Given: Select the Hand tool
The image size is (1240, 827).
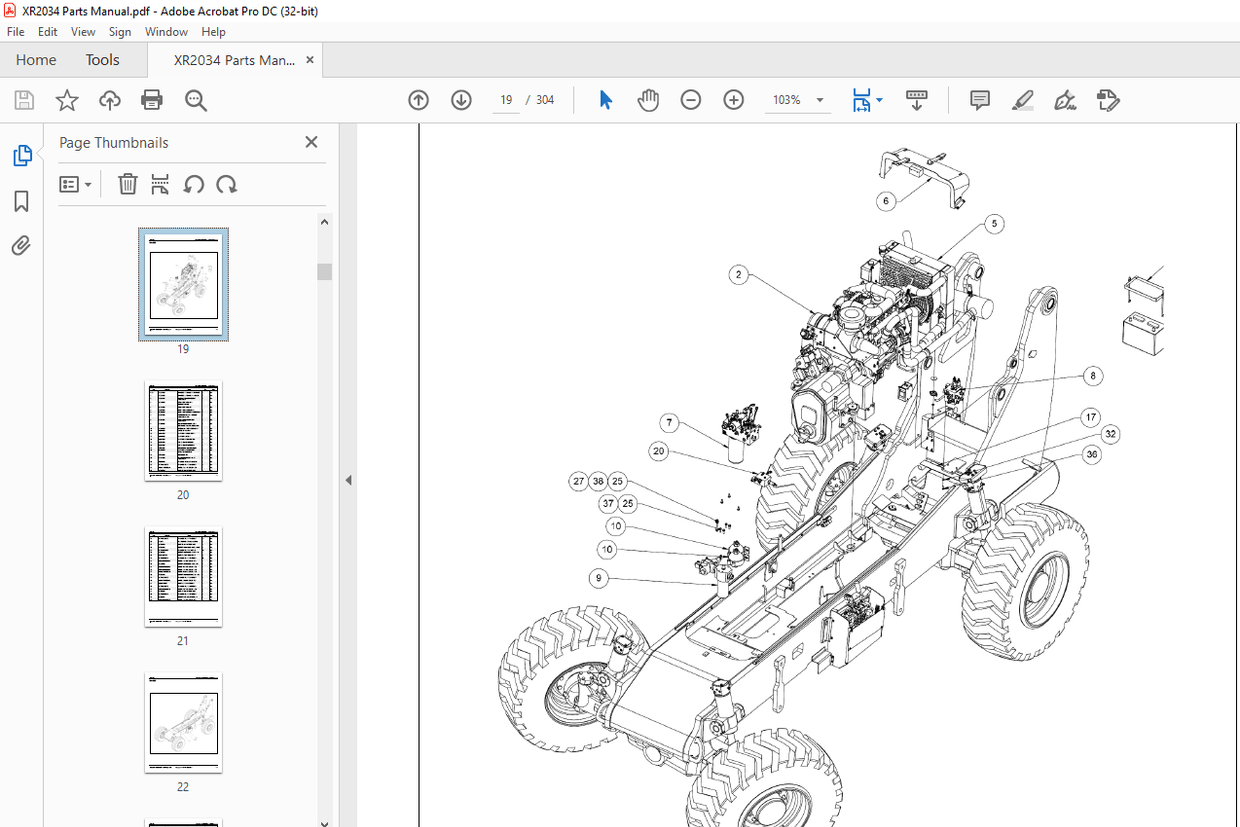Looking at the screenshot, I should (x=648, y=100).
